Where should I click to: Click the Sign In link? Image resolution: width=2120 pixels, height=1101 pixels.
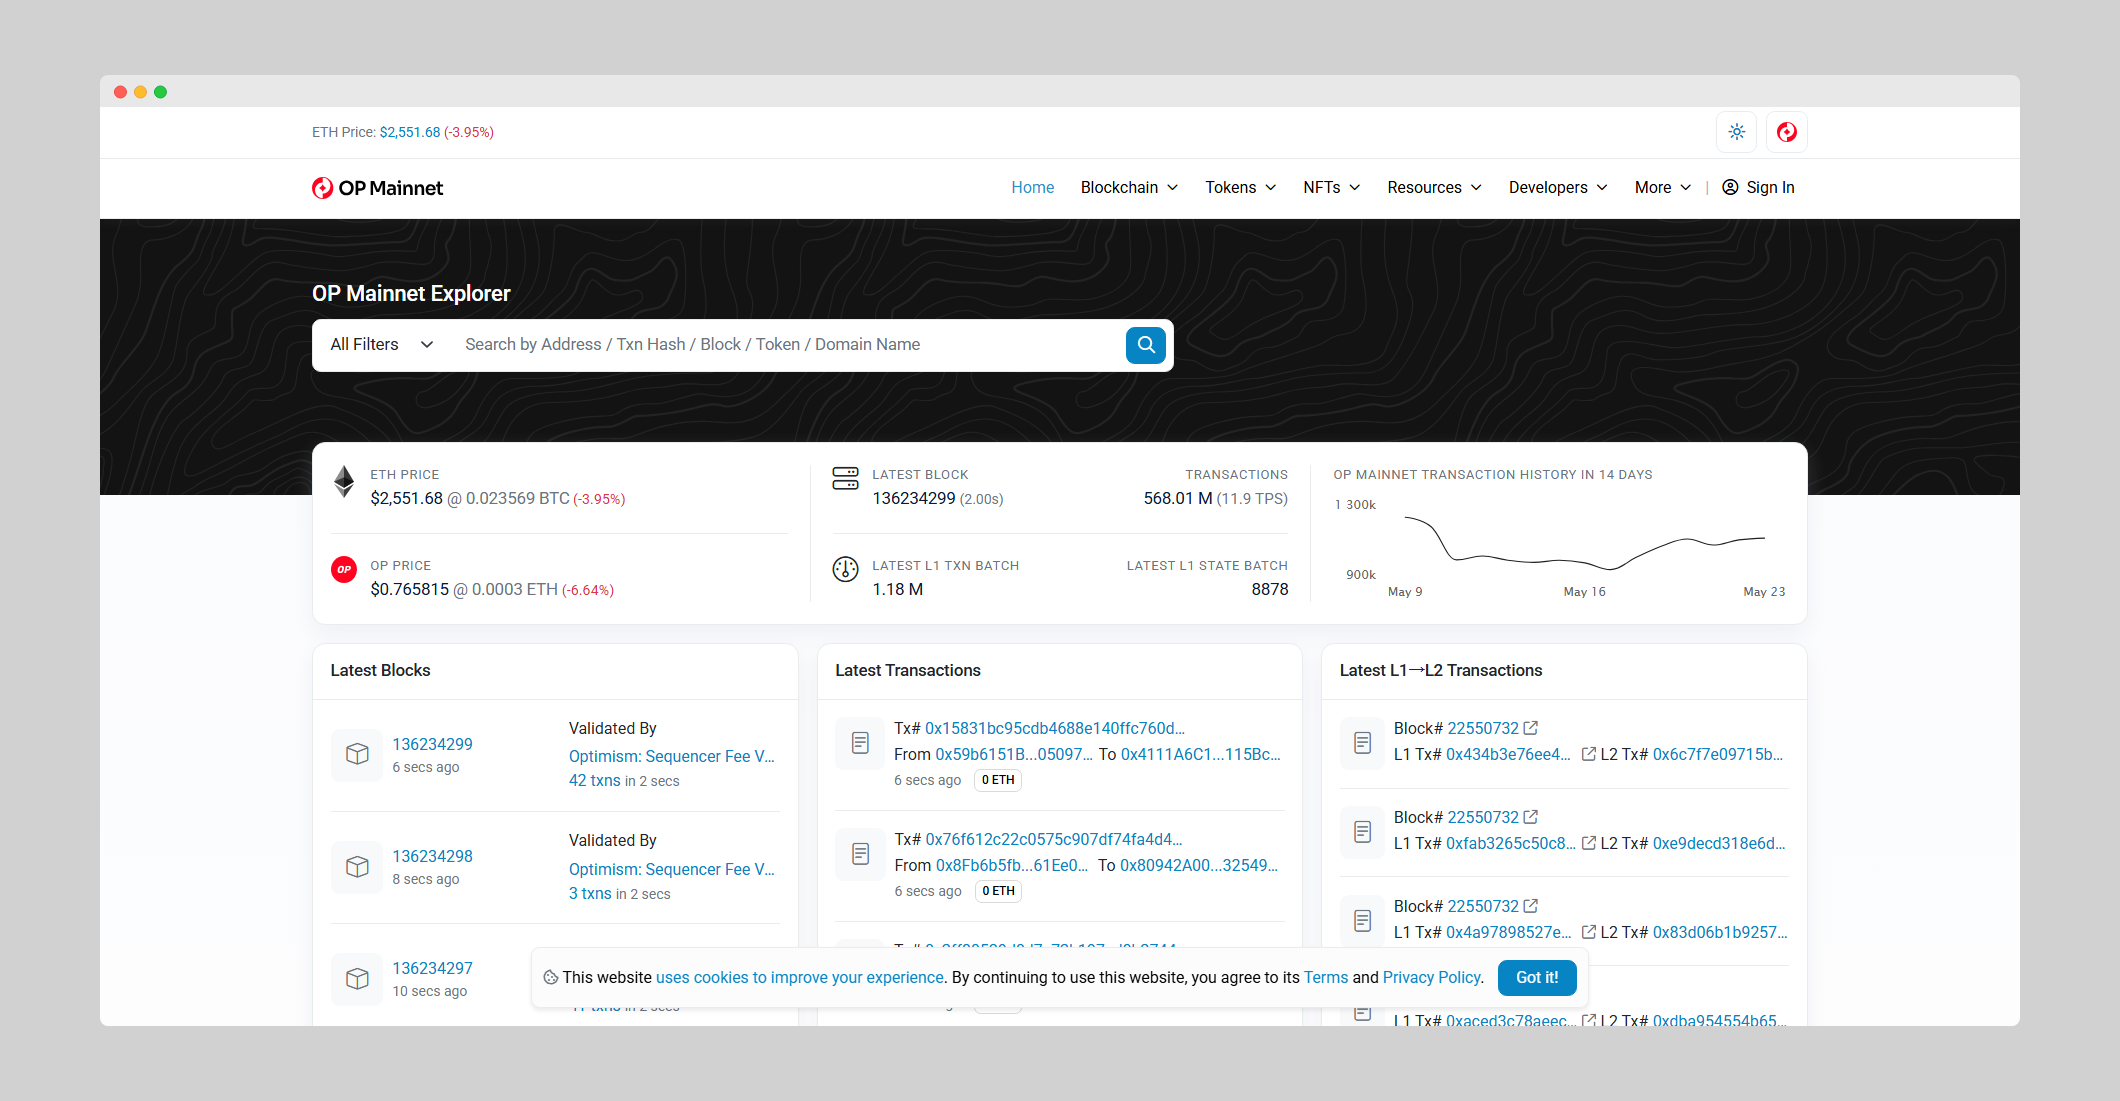pyautogui.click(x=1758, y=188)
